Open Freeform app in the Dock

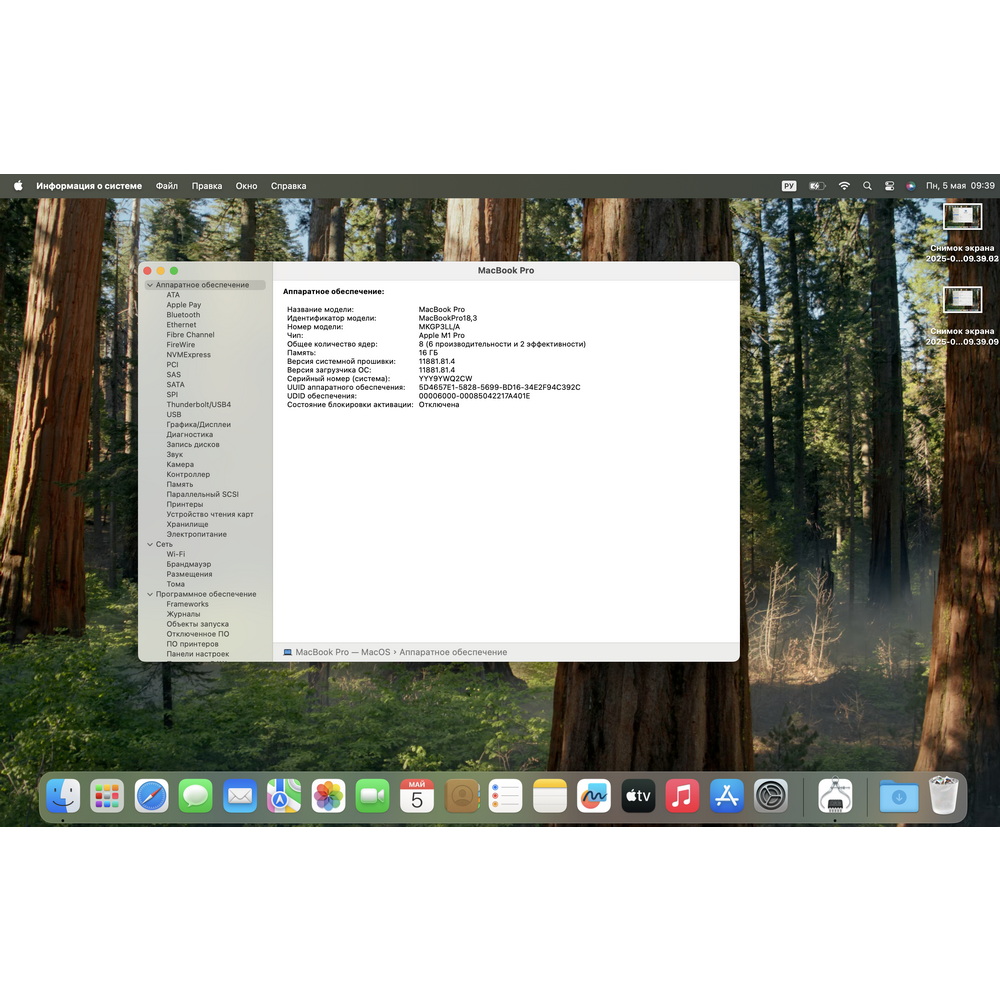click(x=594, y=796)
